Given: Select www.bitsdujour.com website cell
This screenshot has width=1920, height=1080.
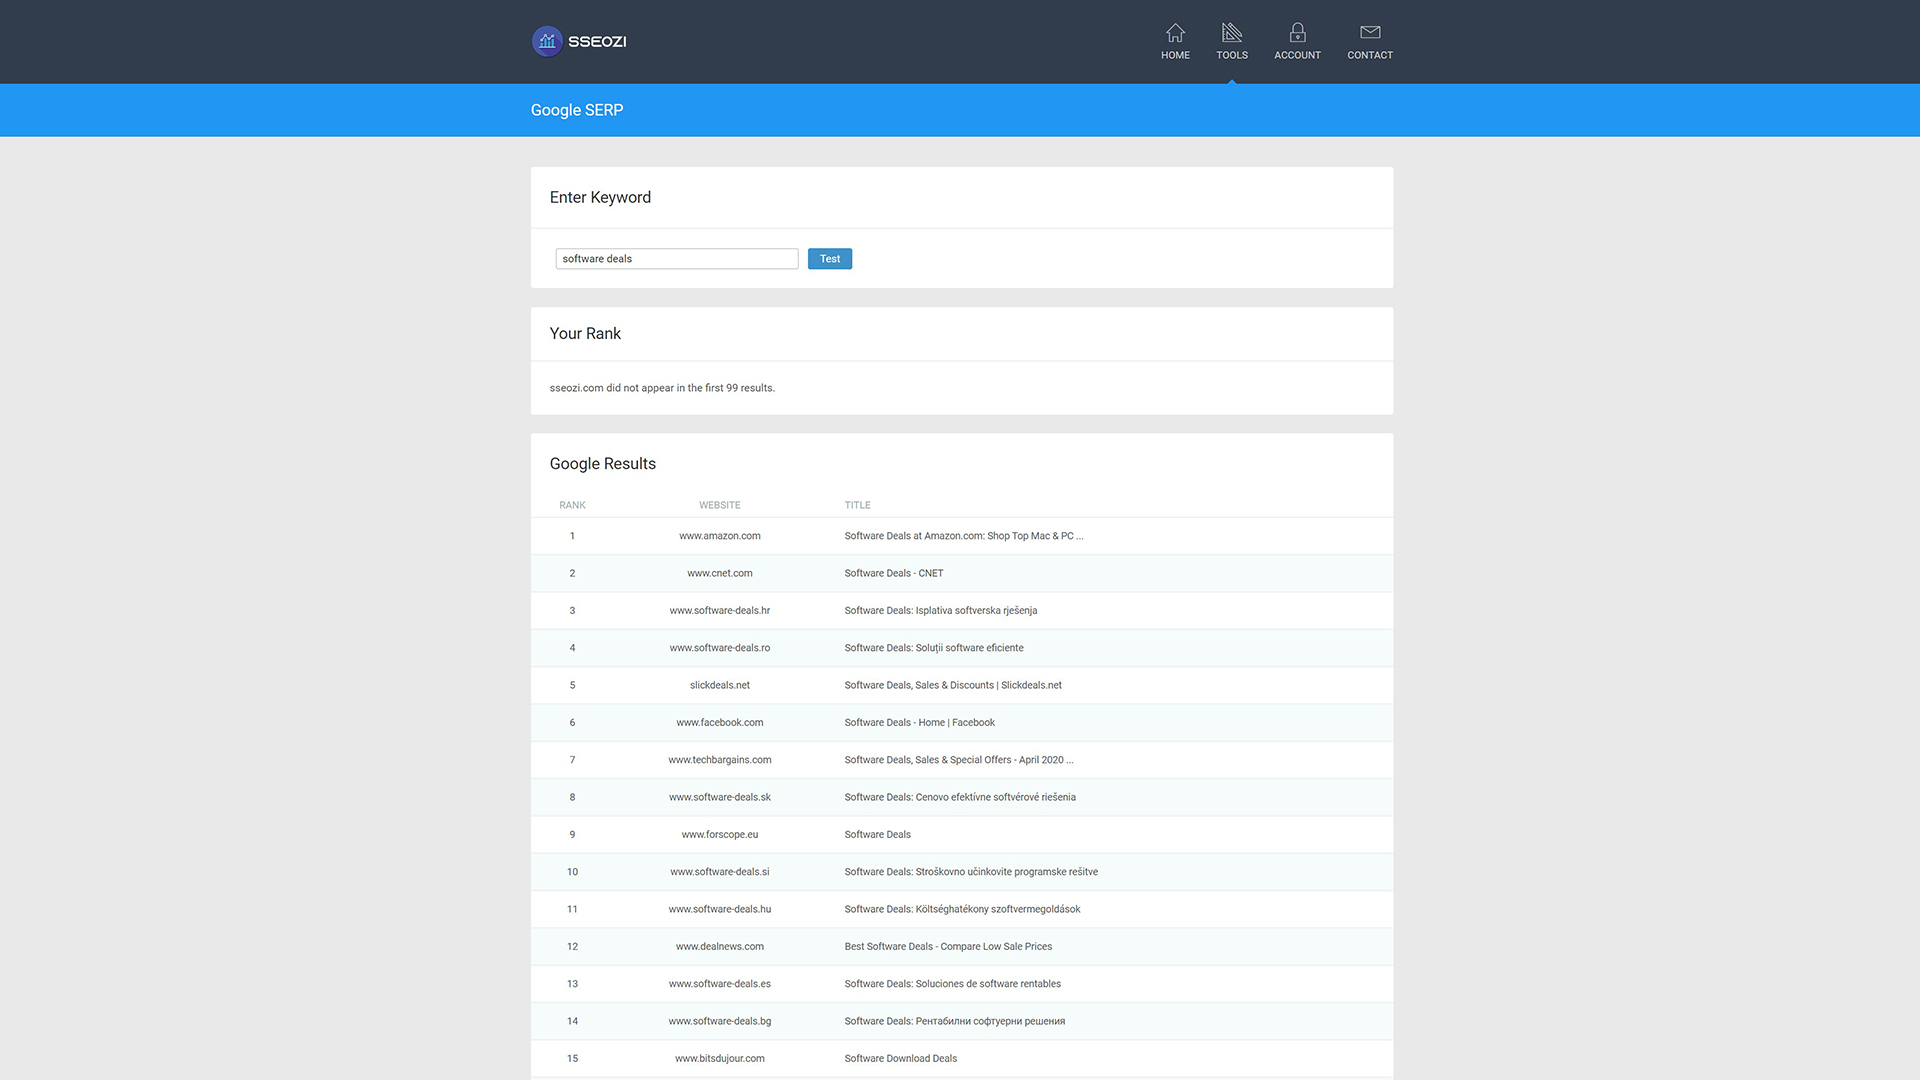Looking at the screenshot, I should pyautogui.click(x=720, y=1058).
